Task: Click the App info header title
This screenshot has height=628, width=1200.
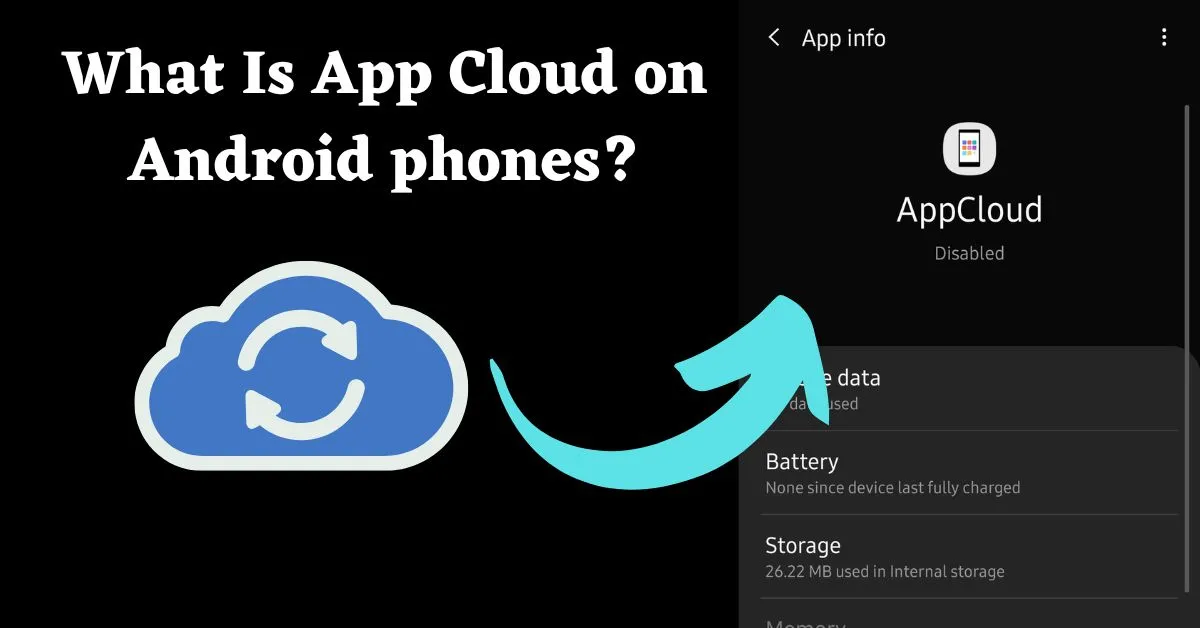Action: (844, 38)
